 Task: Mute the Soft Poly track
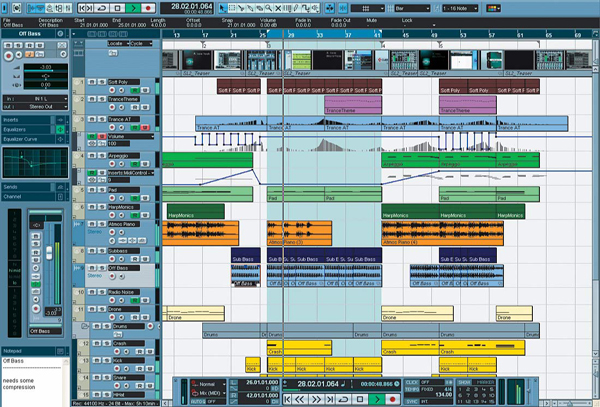coord(92,82)
